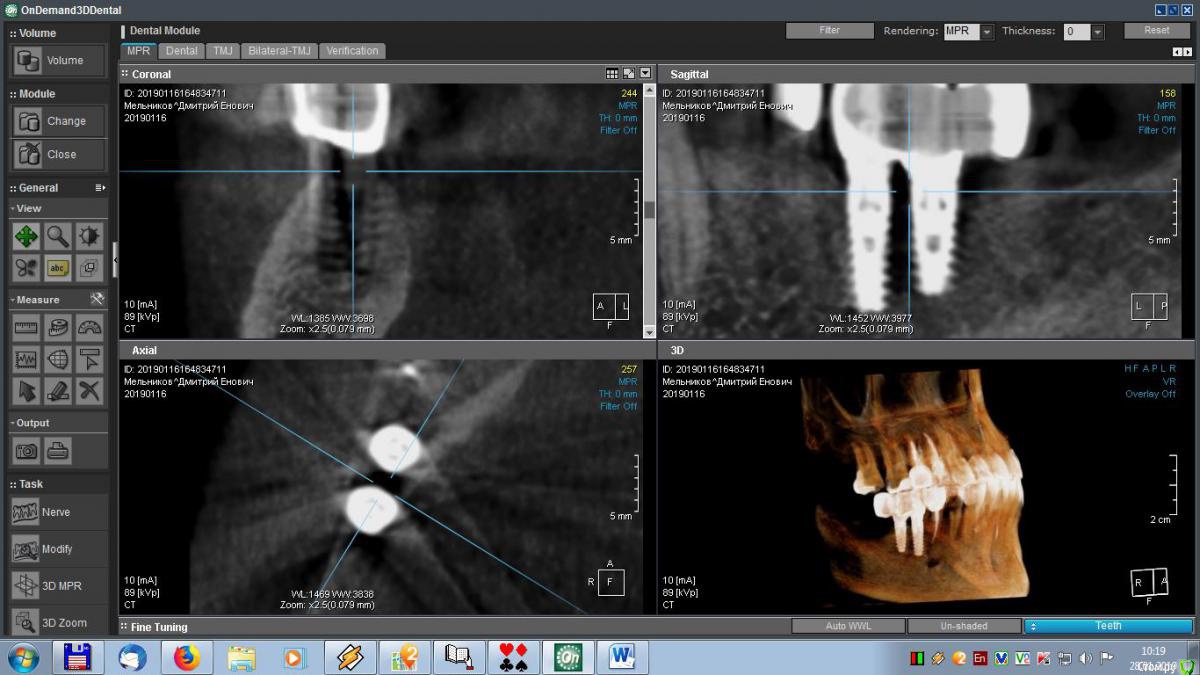Choose the Angle protractor measure tool
Viewport: 1200px width, 675px height.
point(90,327)
